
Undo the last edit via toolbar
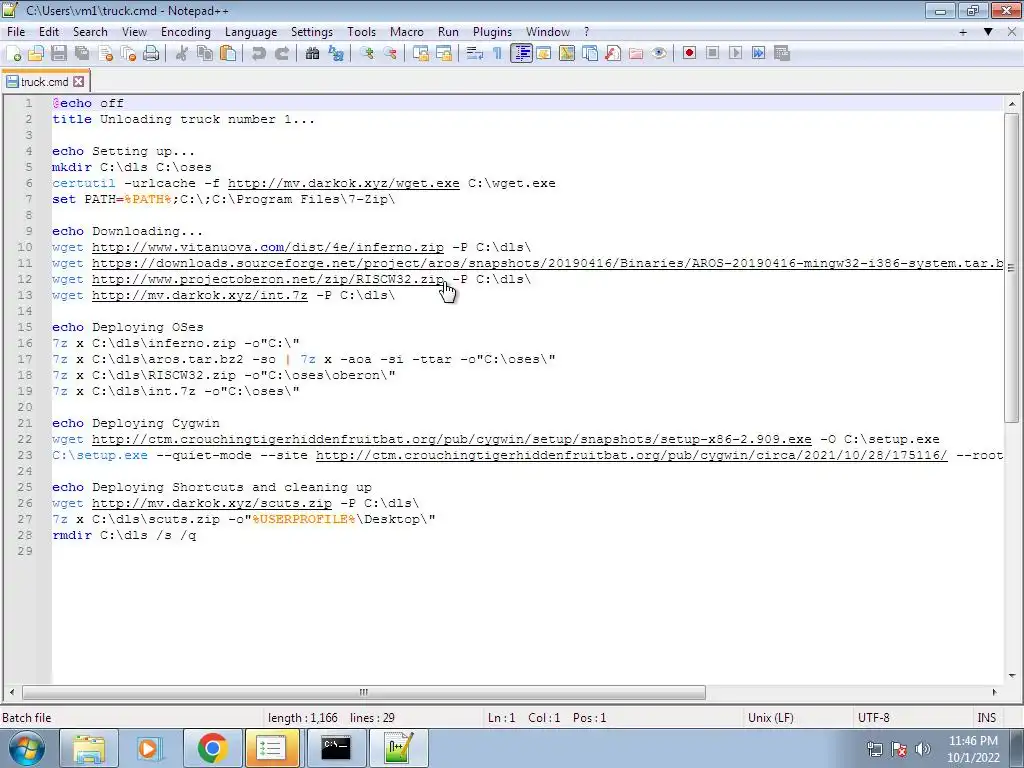click(259, 54)
